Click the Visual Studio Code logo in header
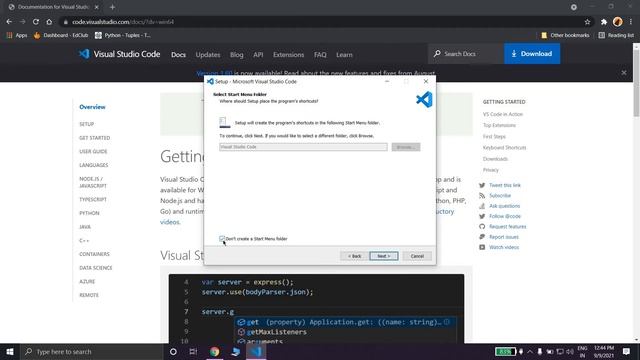The image size is (640, 360). (119, 54)
